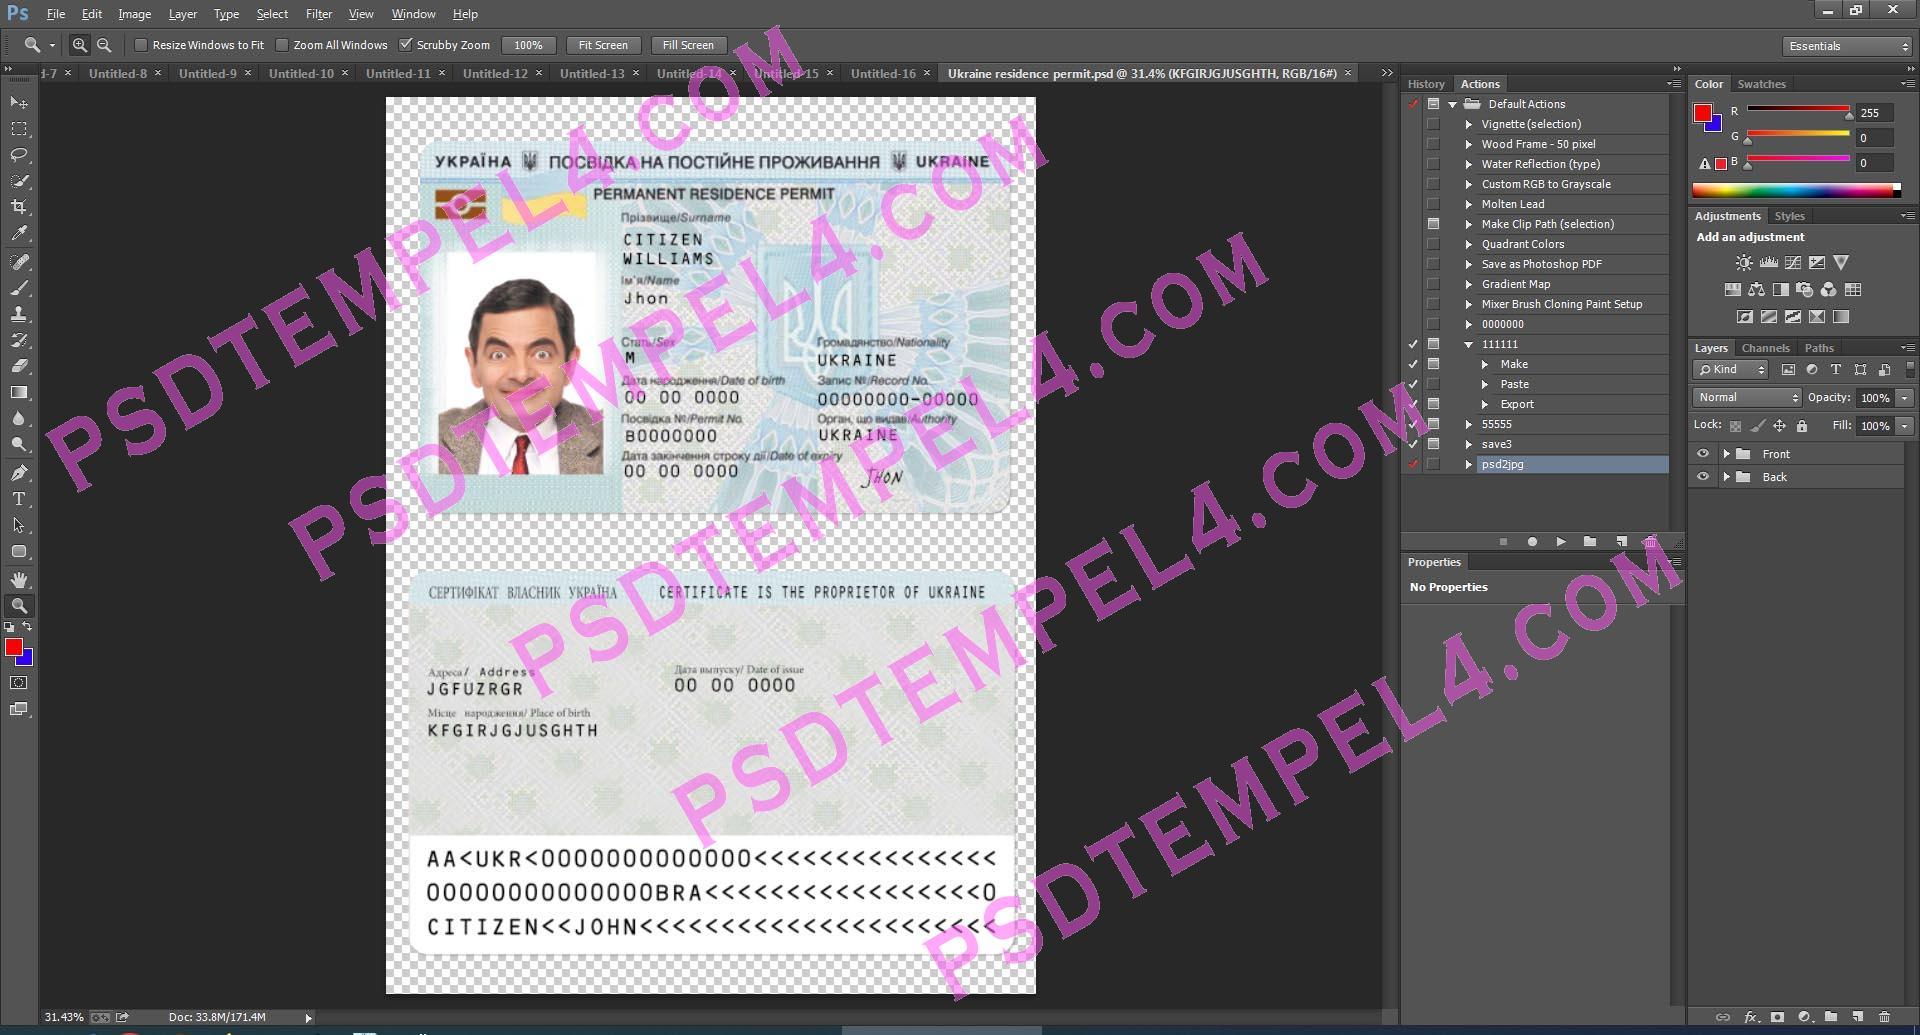
Task: Hide the Front layer group
Action: pyautogui.click(x=1703, y=454)
